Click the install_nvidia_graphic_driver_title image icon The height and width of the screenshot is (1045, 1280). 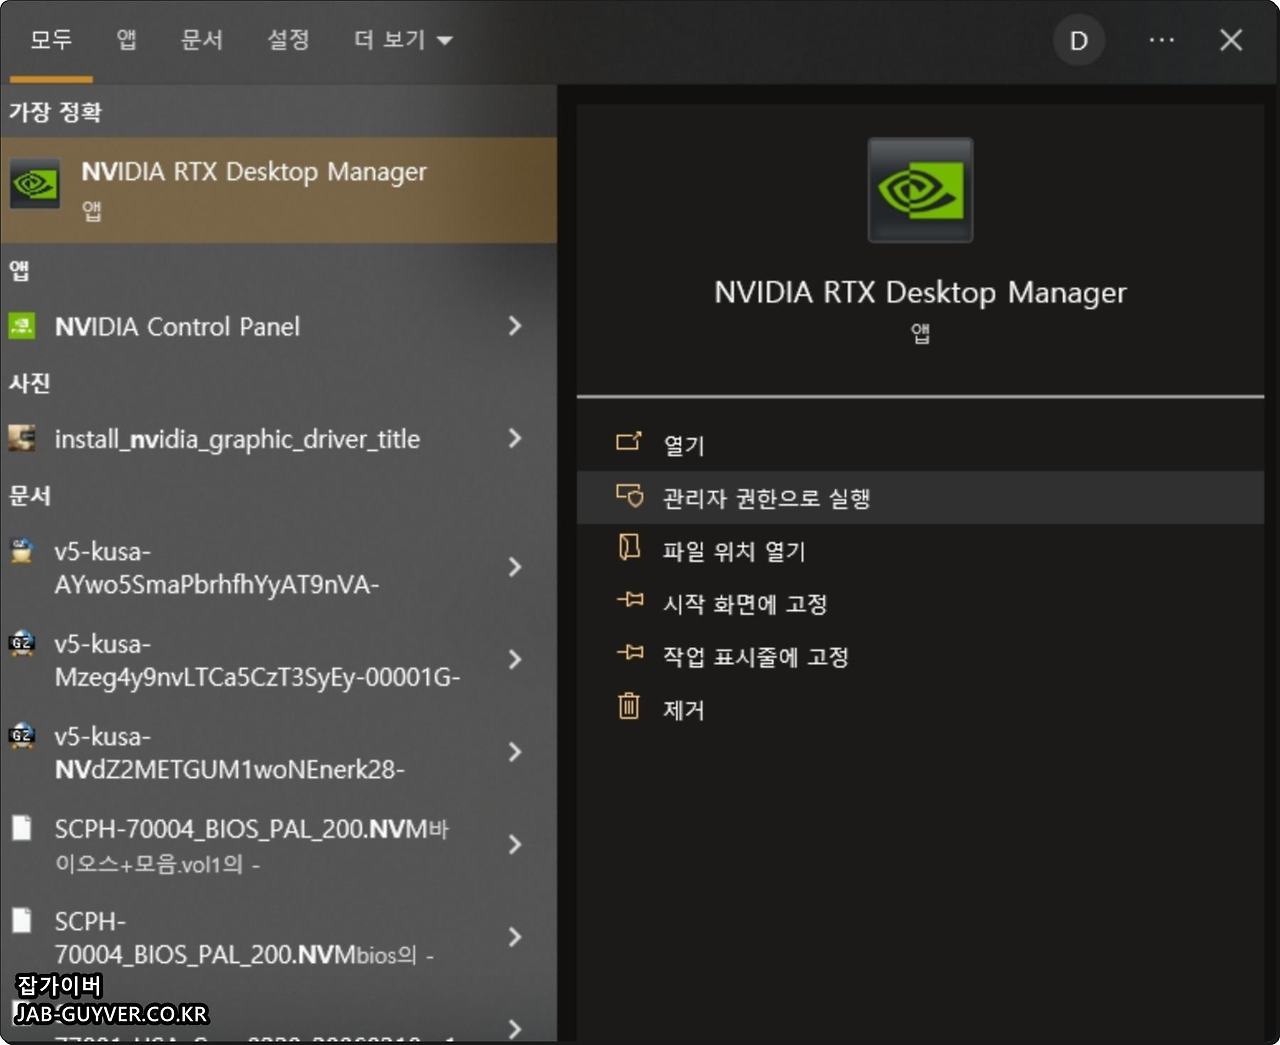21,438
